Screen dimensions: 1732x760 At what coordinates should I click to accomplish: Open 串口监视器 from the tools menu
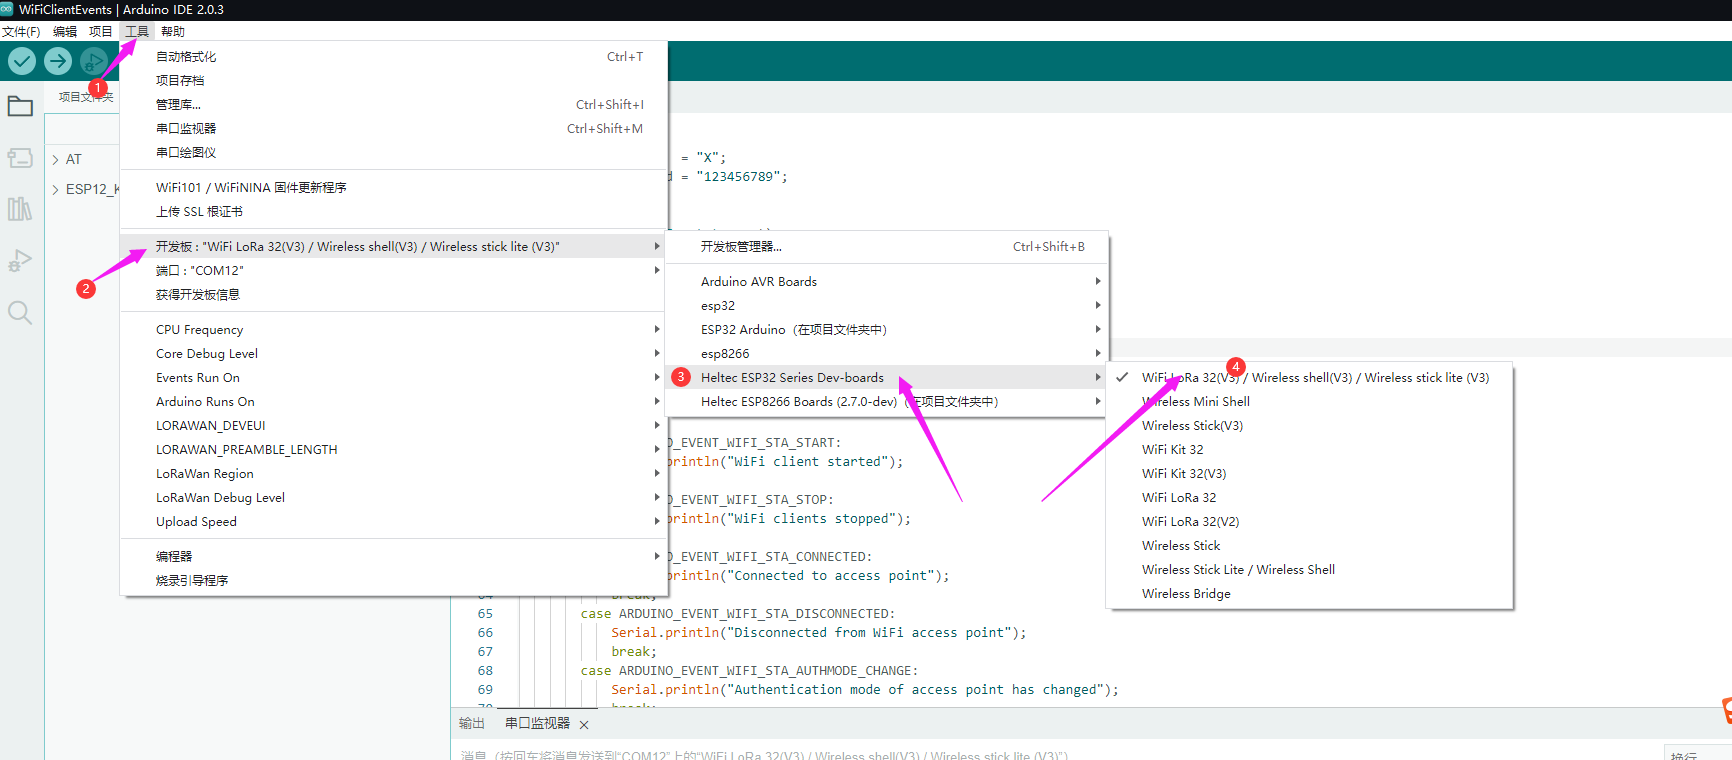(394, 129)
